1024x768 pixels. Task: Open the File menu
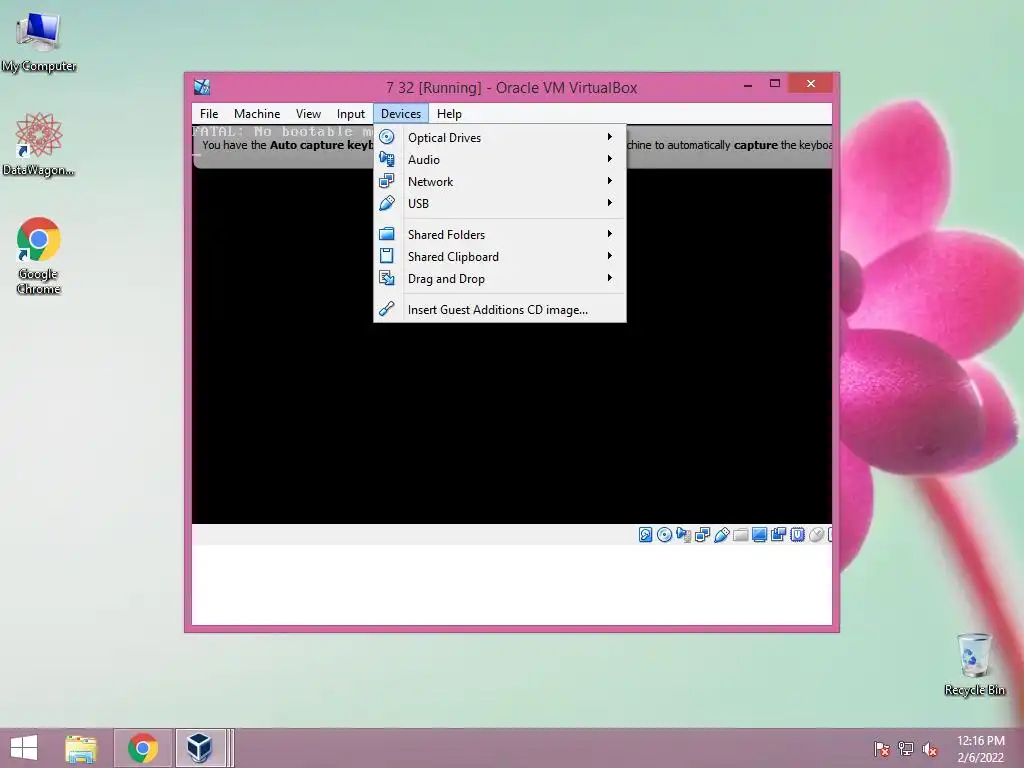point(209,114)
